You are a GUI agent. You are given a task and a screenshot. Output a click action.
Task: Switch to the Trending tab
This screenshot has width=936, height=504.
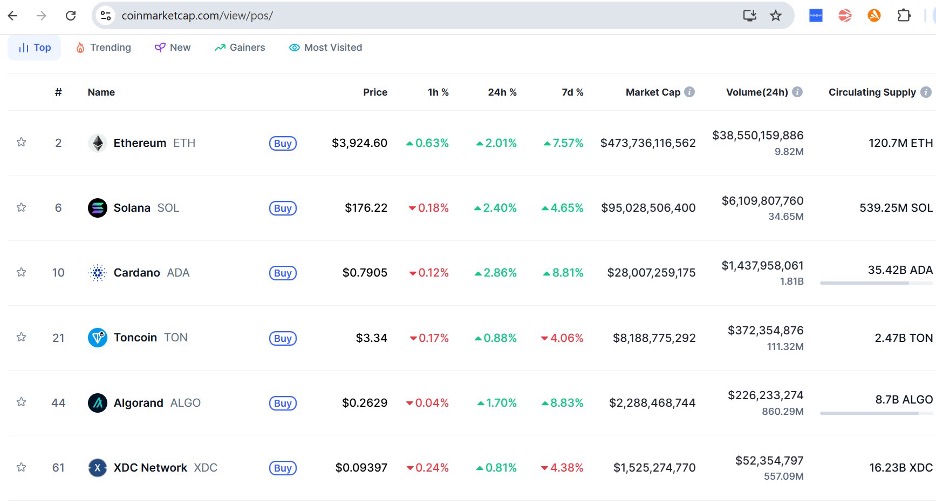point(103,47)
